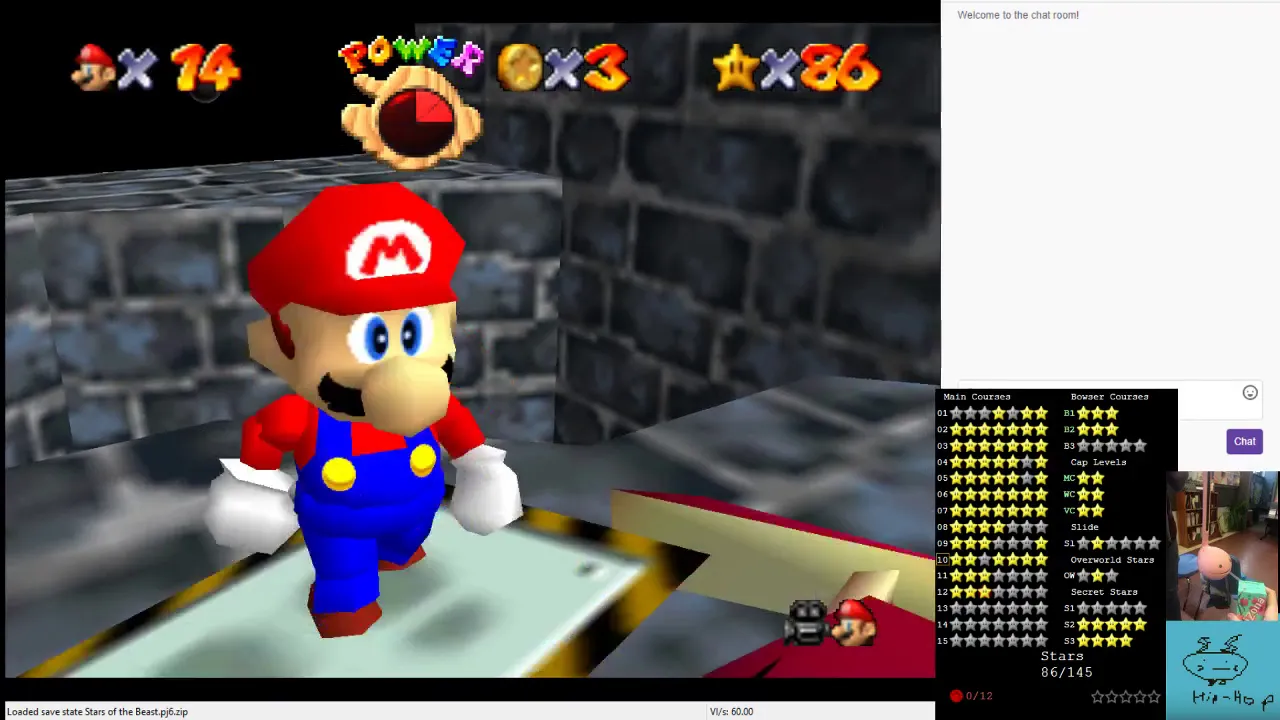Viewport: 1280px width, 720px height.
Task: Click the webcam feed thumbnail
Action: pos(1222,546)
